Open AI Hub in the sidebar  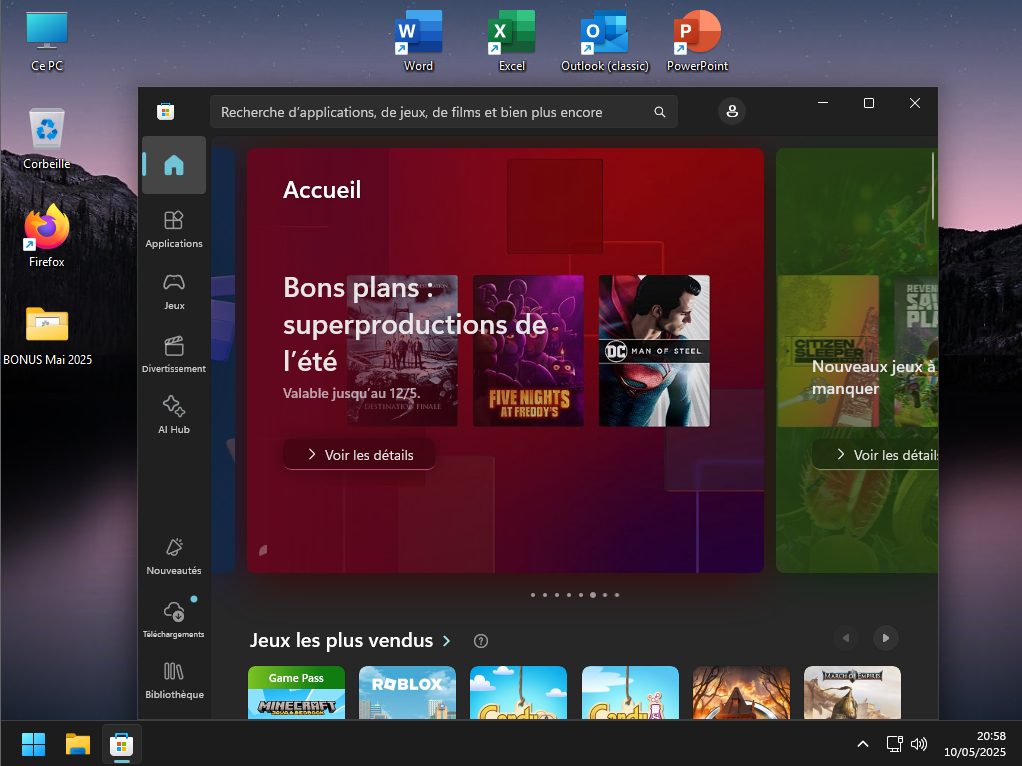(174, 415)
